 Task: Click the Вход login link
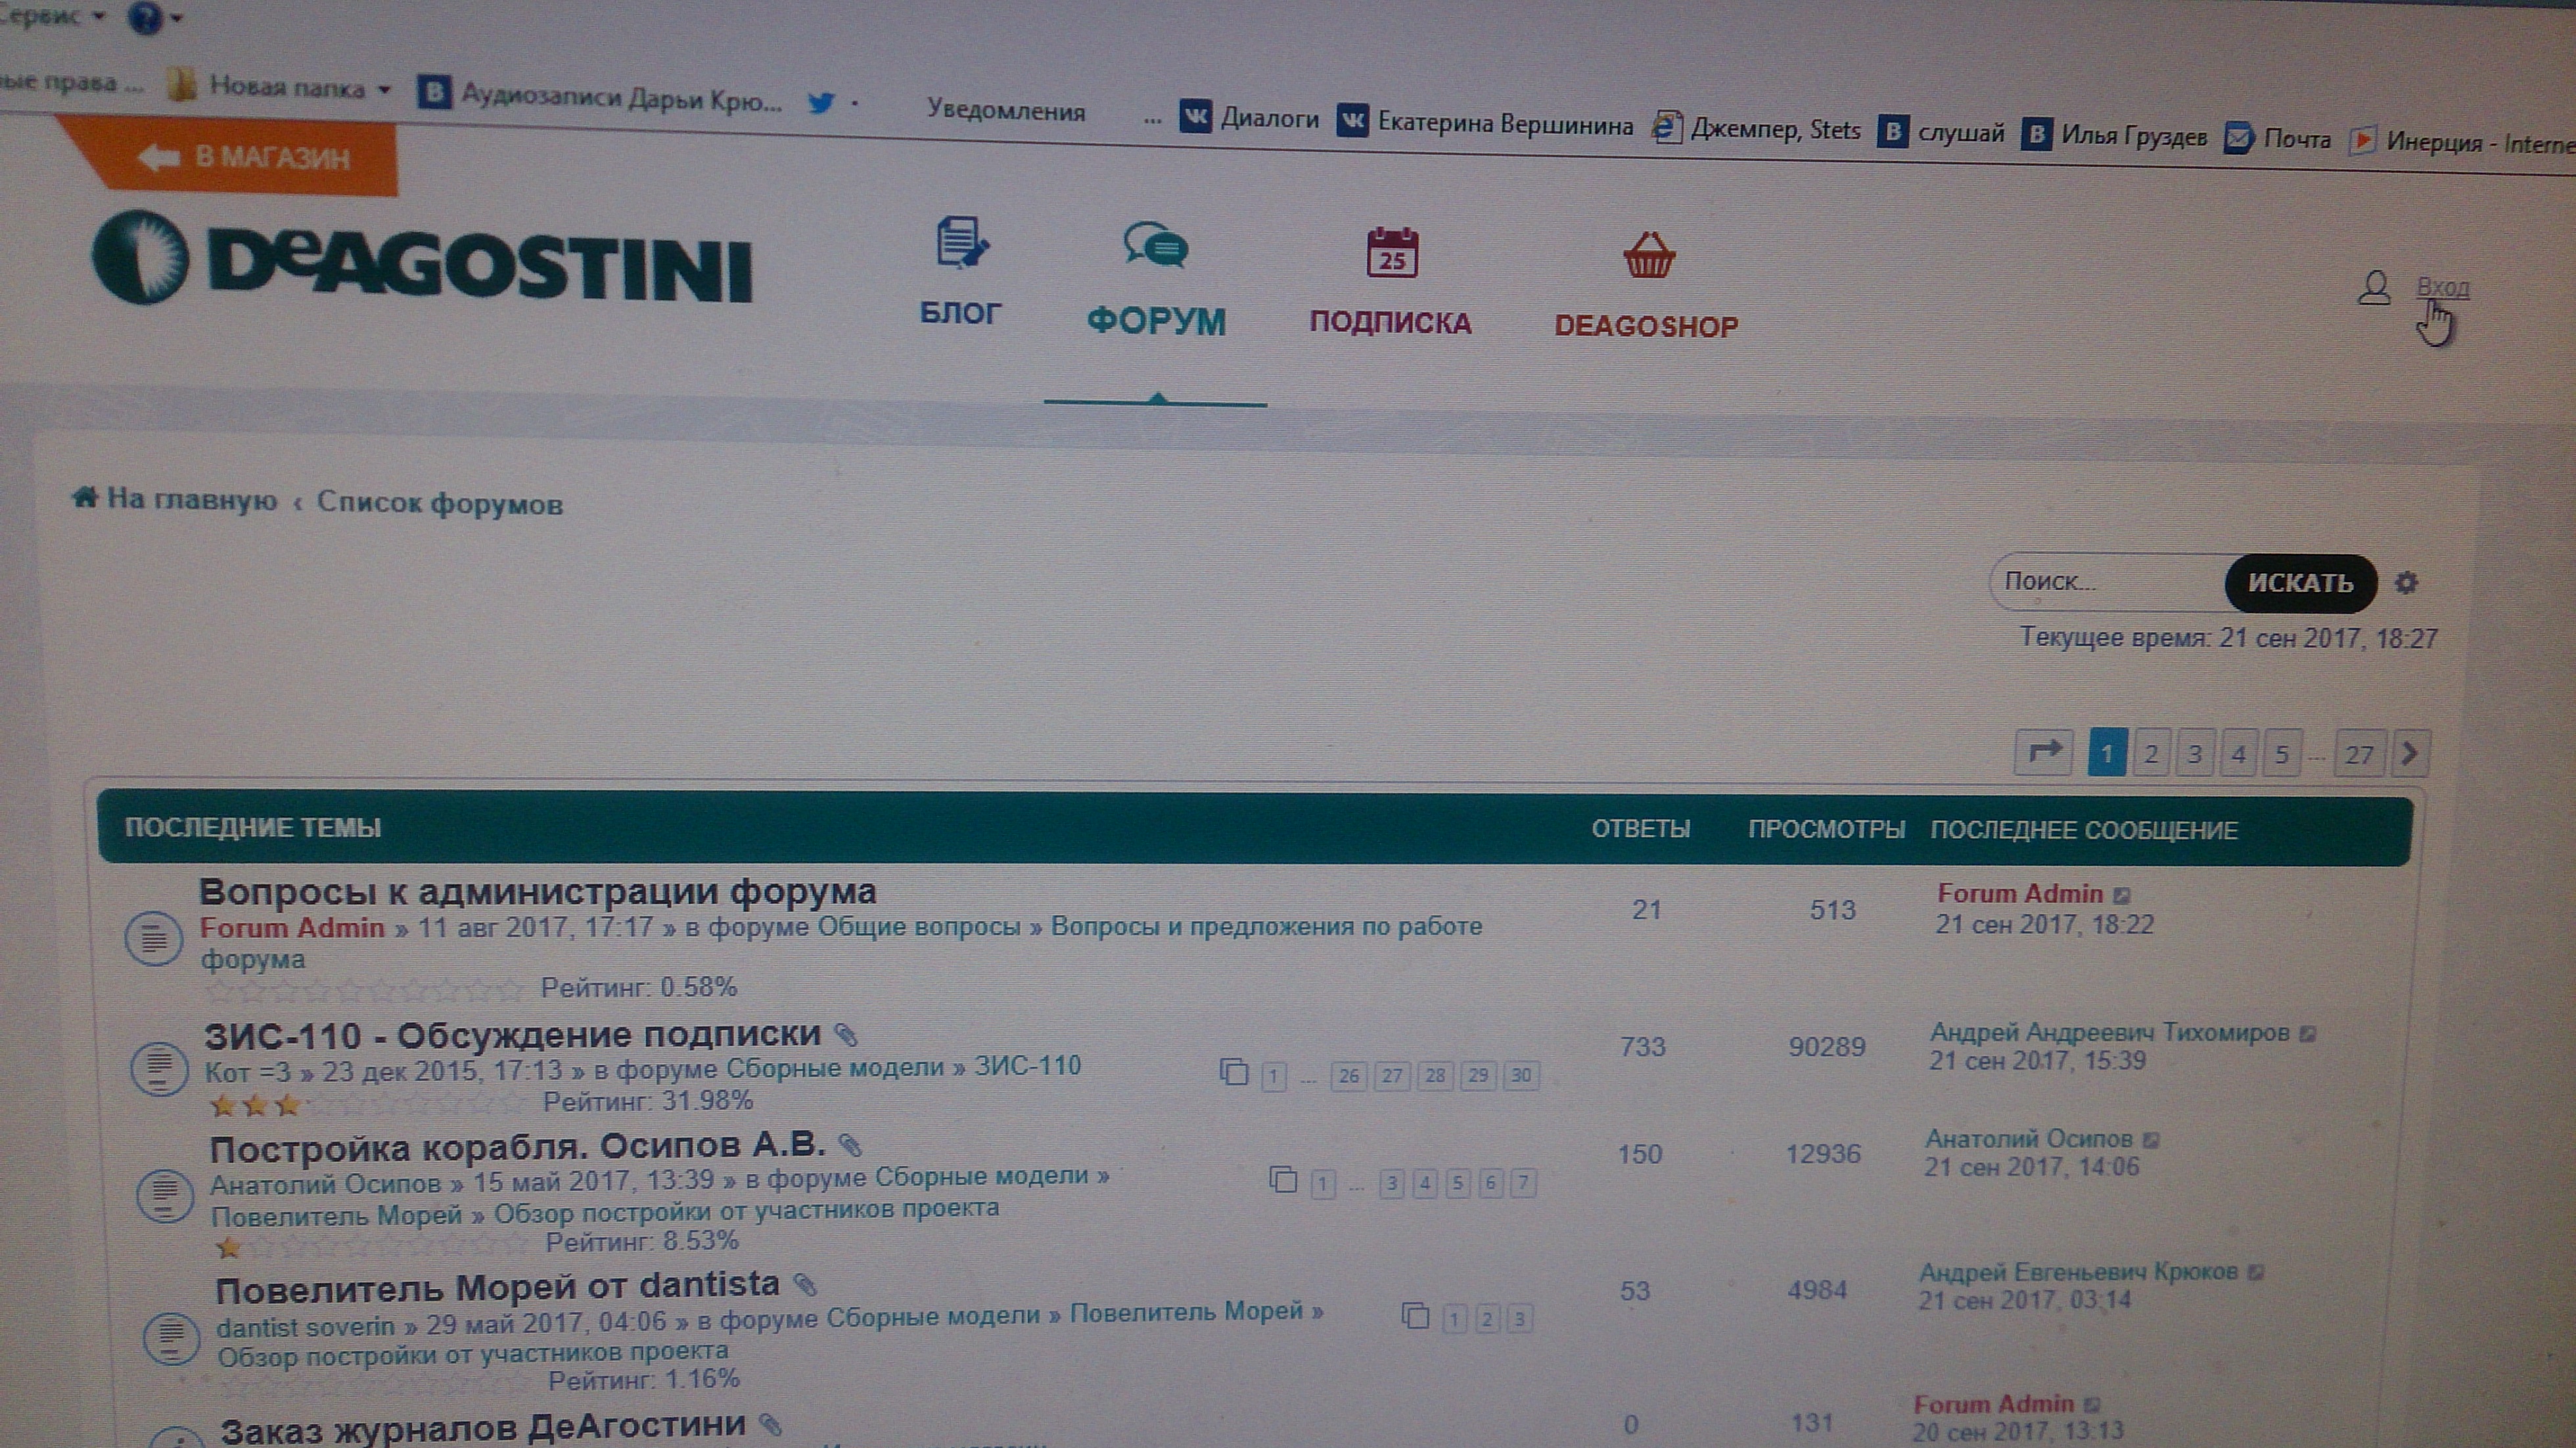2442,288
